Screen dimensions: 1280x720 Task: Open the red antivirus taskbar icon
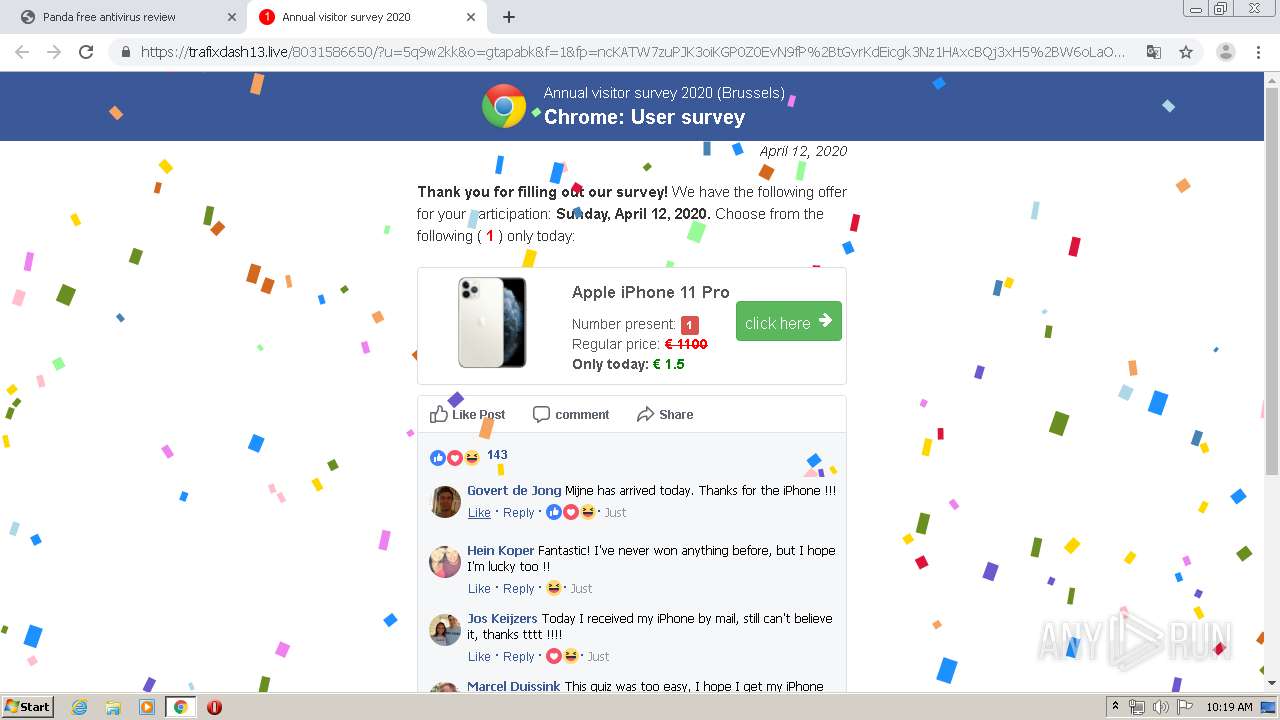click(x=214, y=706)
